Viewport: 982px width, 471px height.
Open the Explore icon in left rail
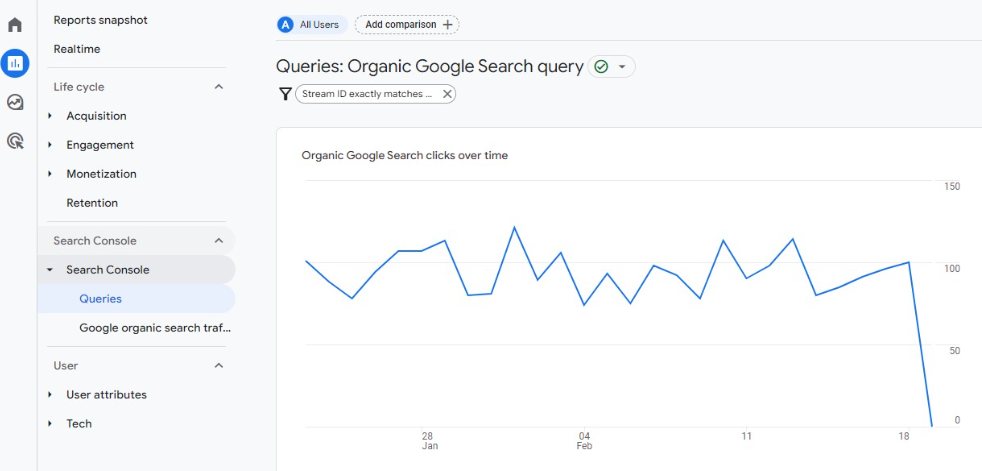(15, 102)
